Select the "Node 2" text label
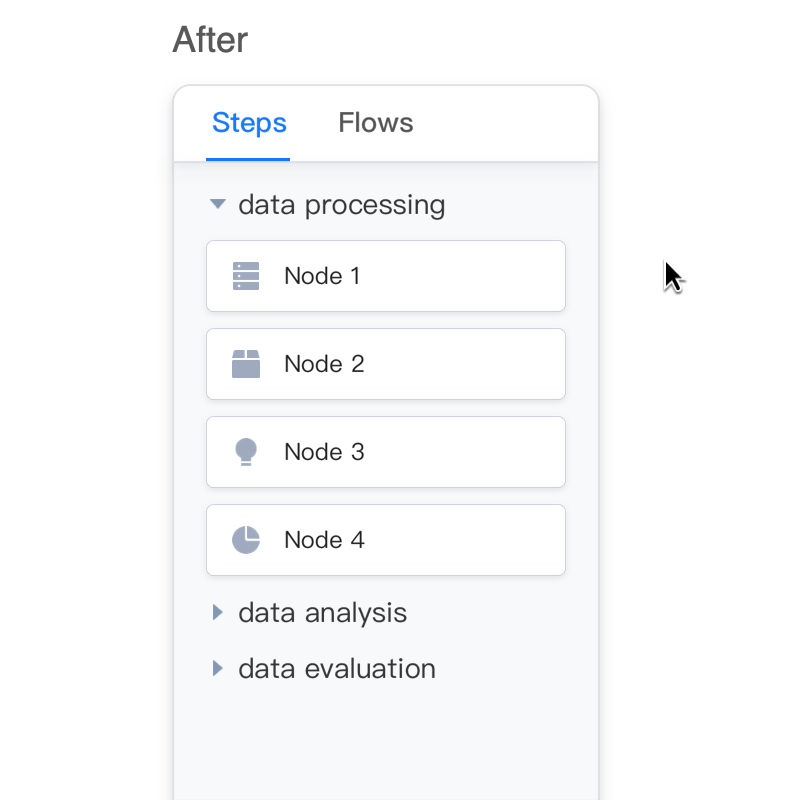800x800 pixels. coord(324,364)
